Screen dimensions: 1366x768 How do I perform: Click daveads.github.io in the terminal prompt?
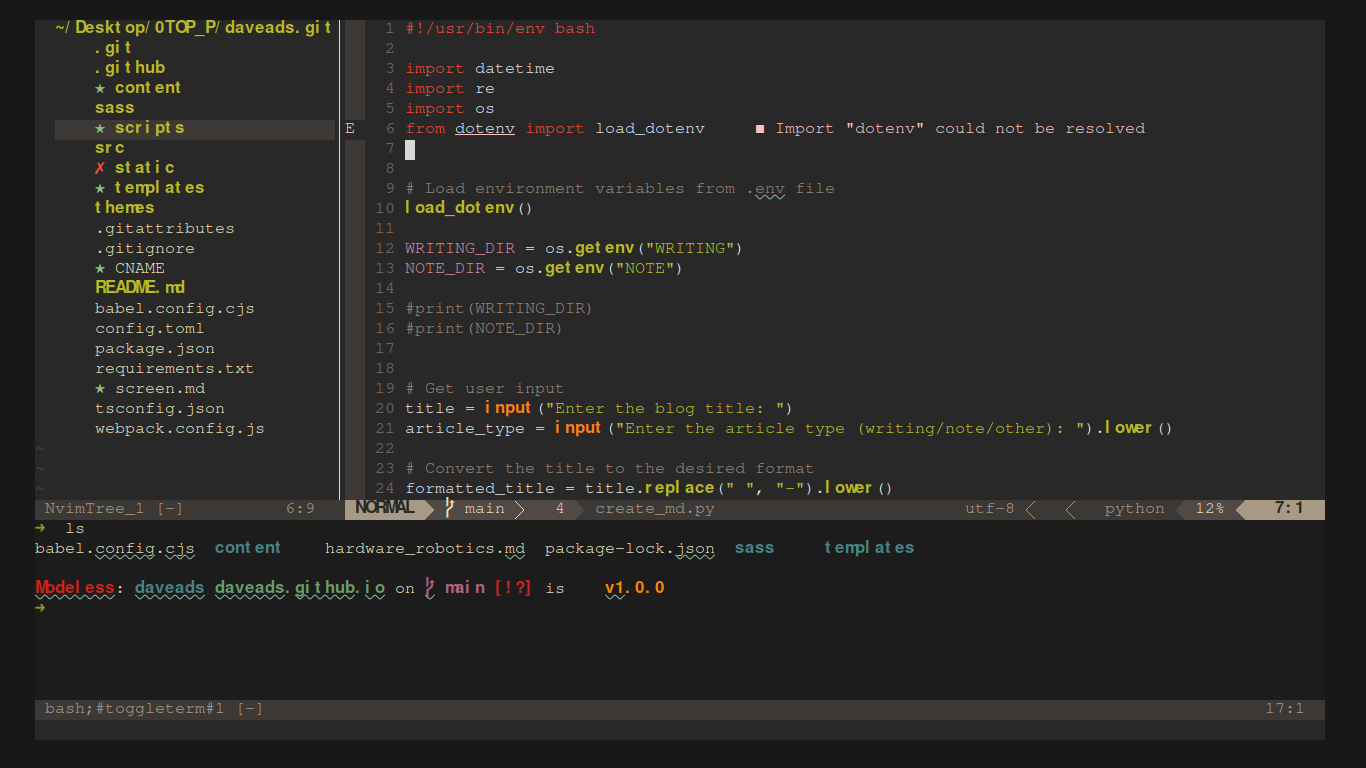(x=300, y=588)
